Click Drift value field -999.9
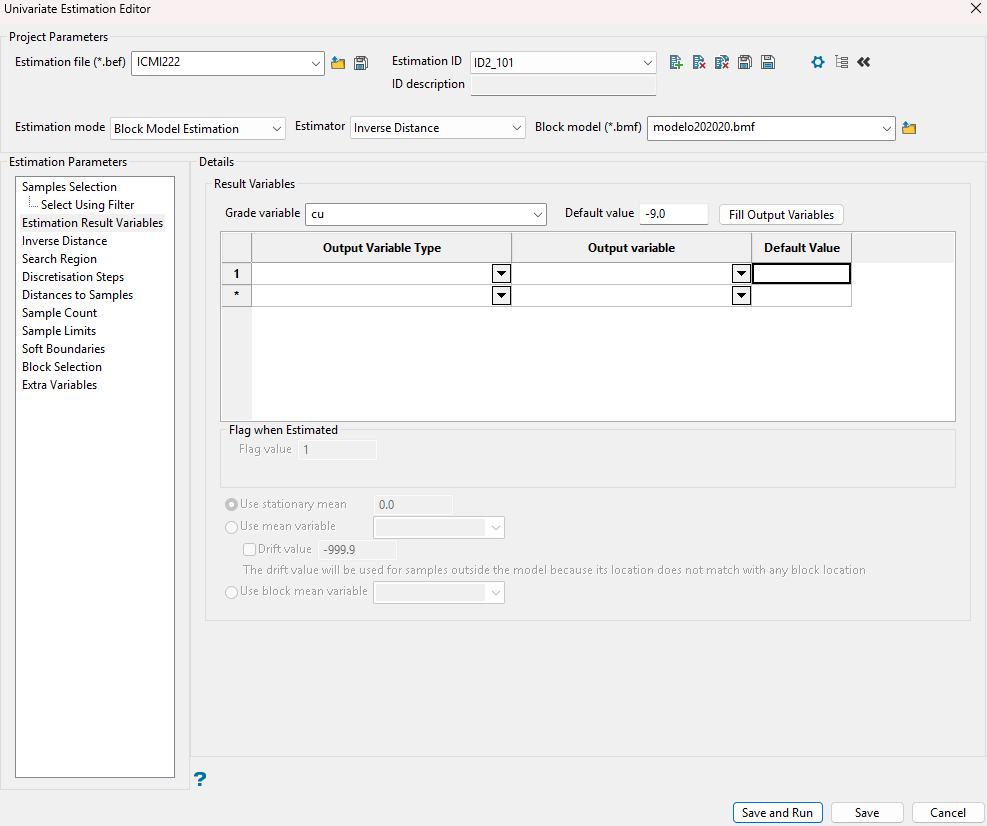Image resolution: width=987 pixels, height=826 pixels. click(x=358, y=550)
